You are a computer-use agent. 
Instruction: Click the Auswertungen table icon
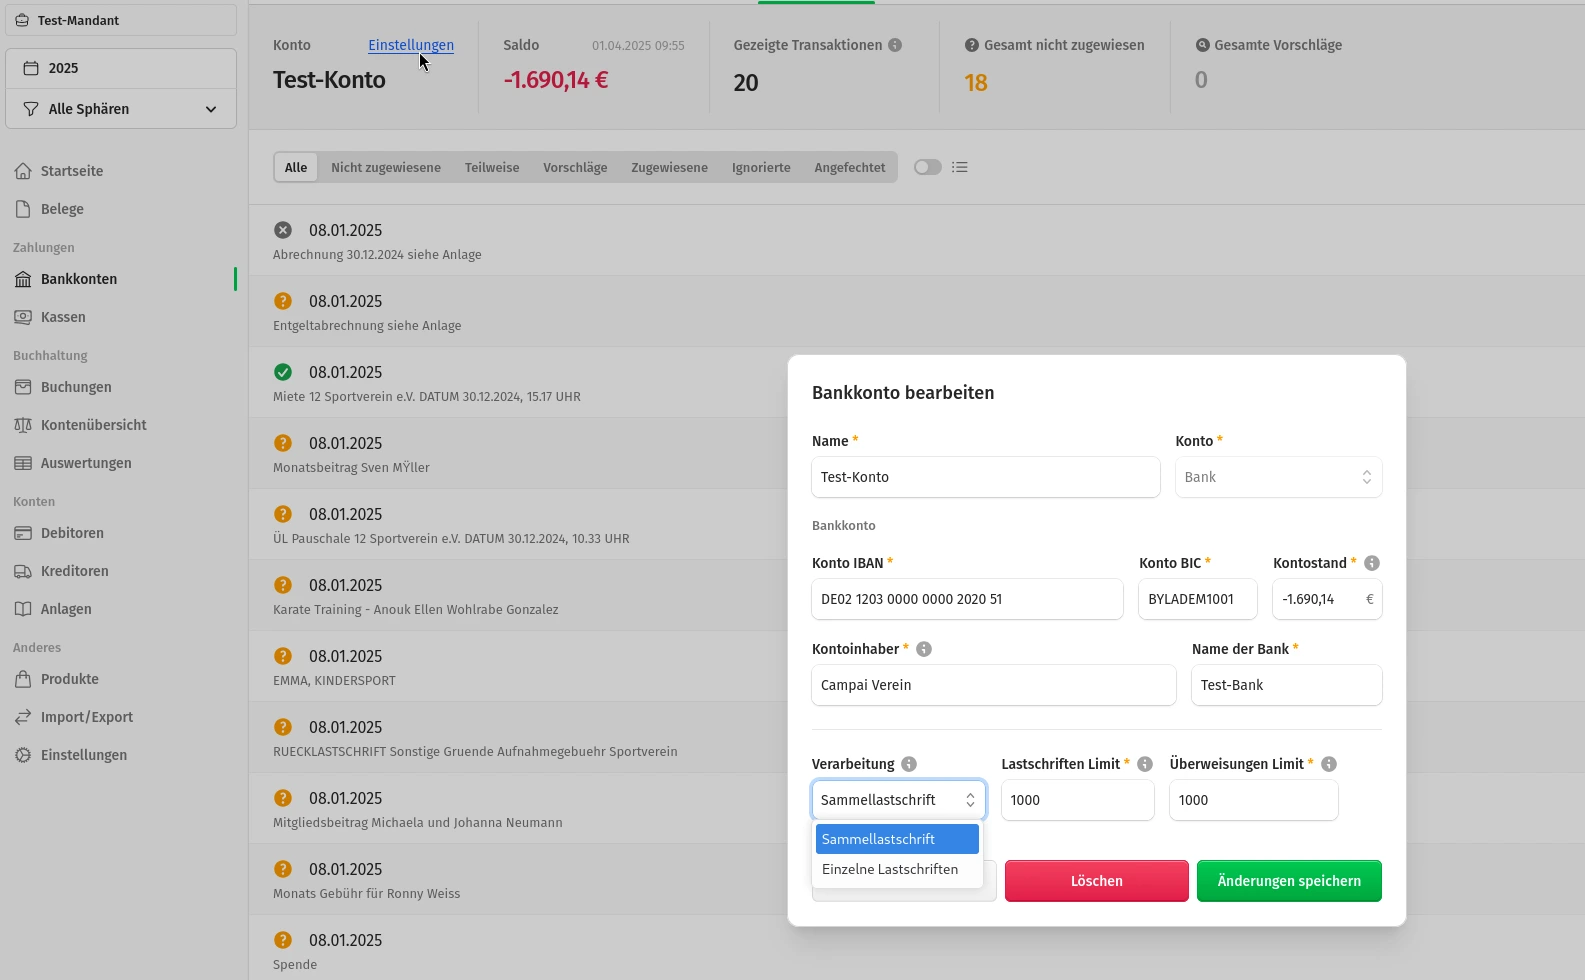23,463
